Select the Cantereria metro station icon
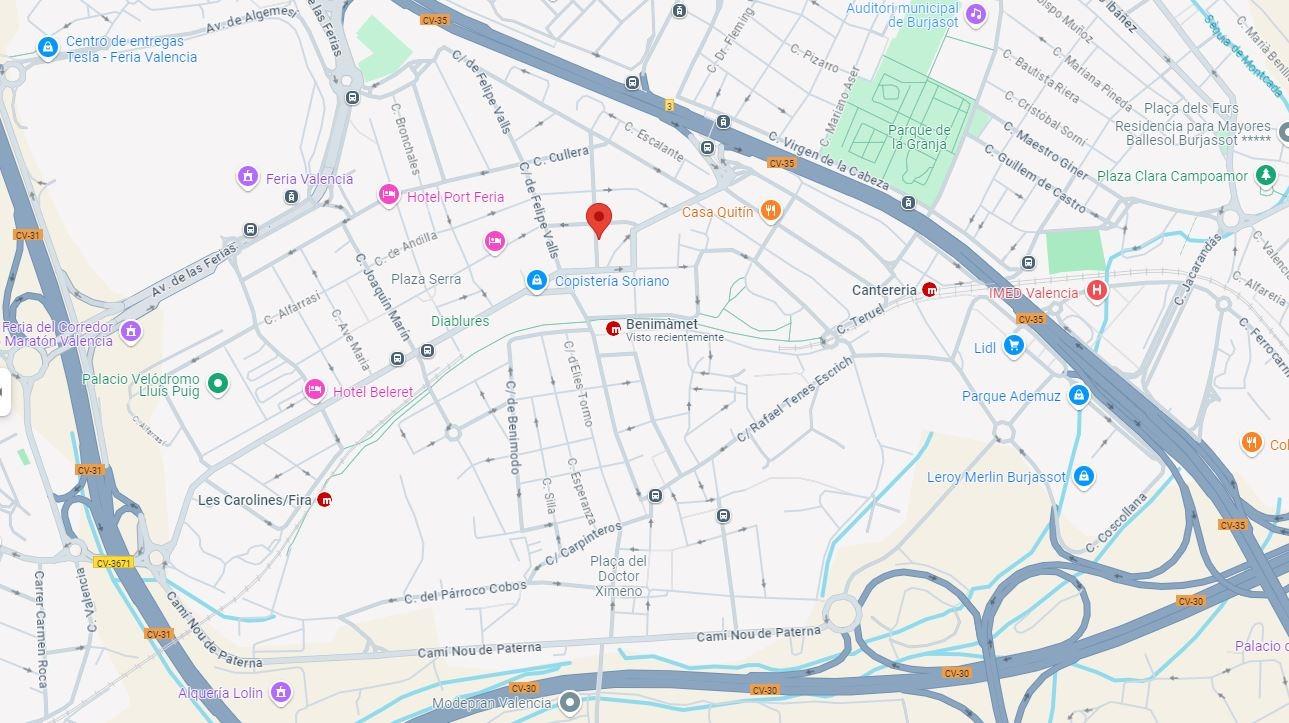1289x723 pixels. (x=930, y=290)
